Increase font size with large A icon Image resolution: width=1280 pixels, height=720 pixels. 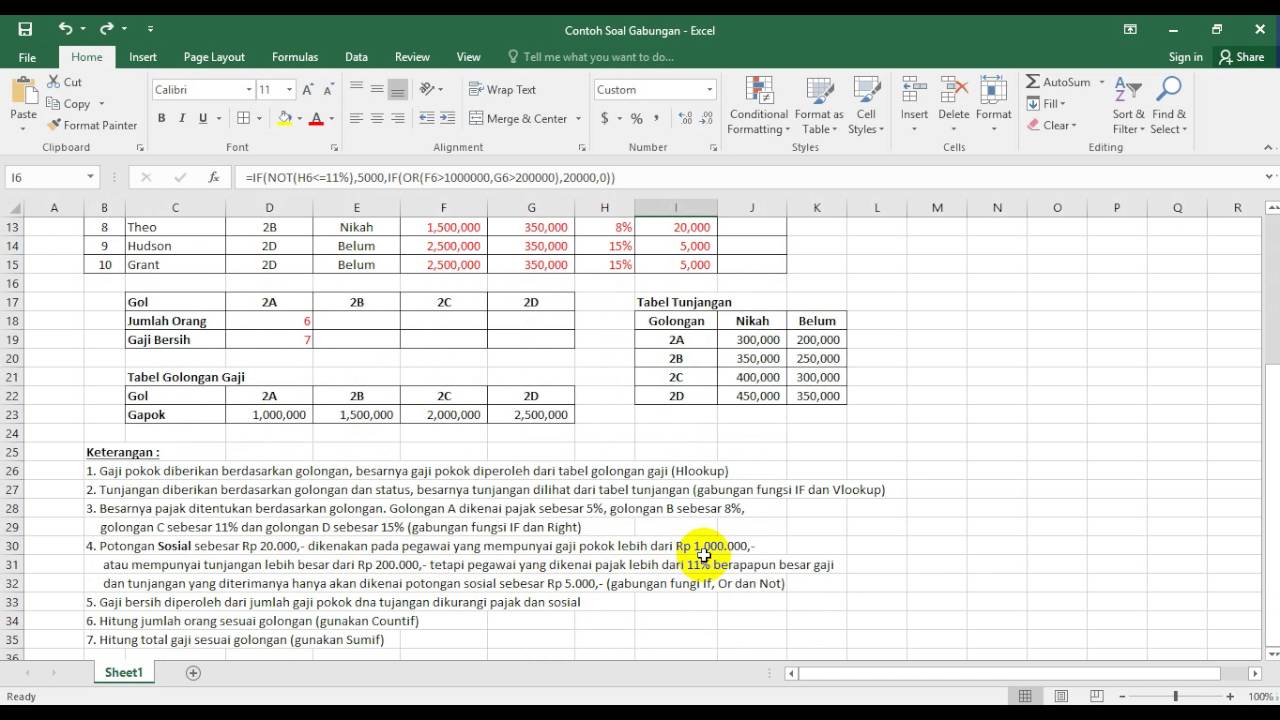click(308, 89)
